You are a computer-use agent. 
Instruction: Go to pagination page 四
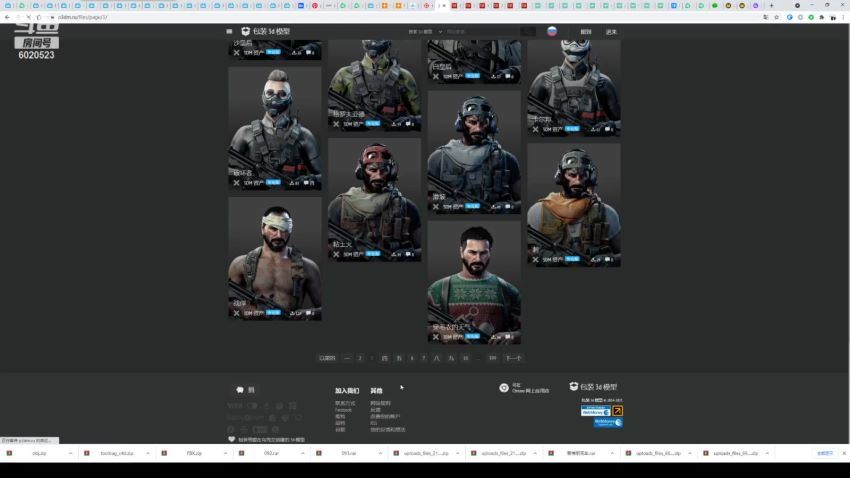(384, 358)
